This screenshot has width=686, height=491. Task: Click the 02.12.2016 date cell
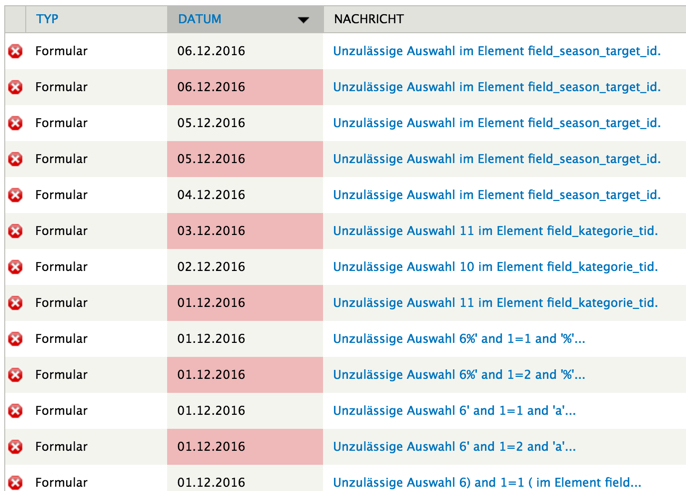click(211, 267)
